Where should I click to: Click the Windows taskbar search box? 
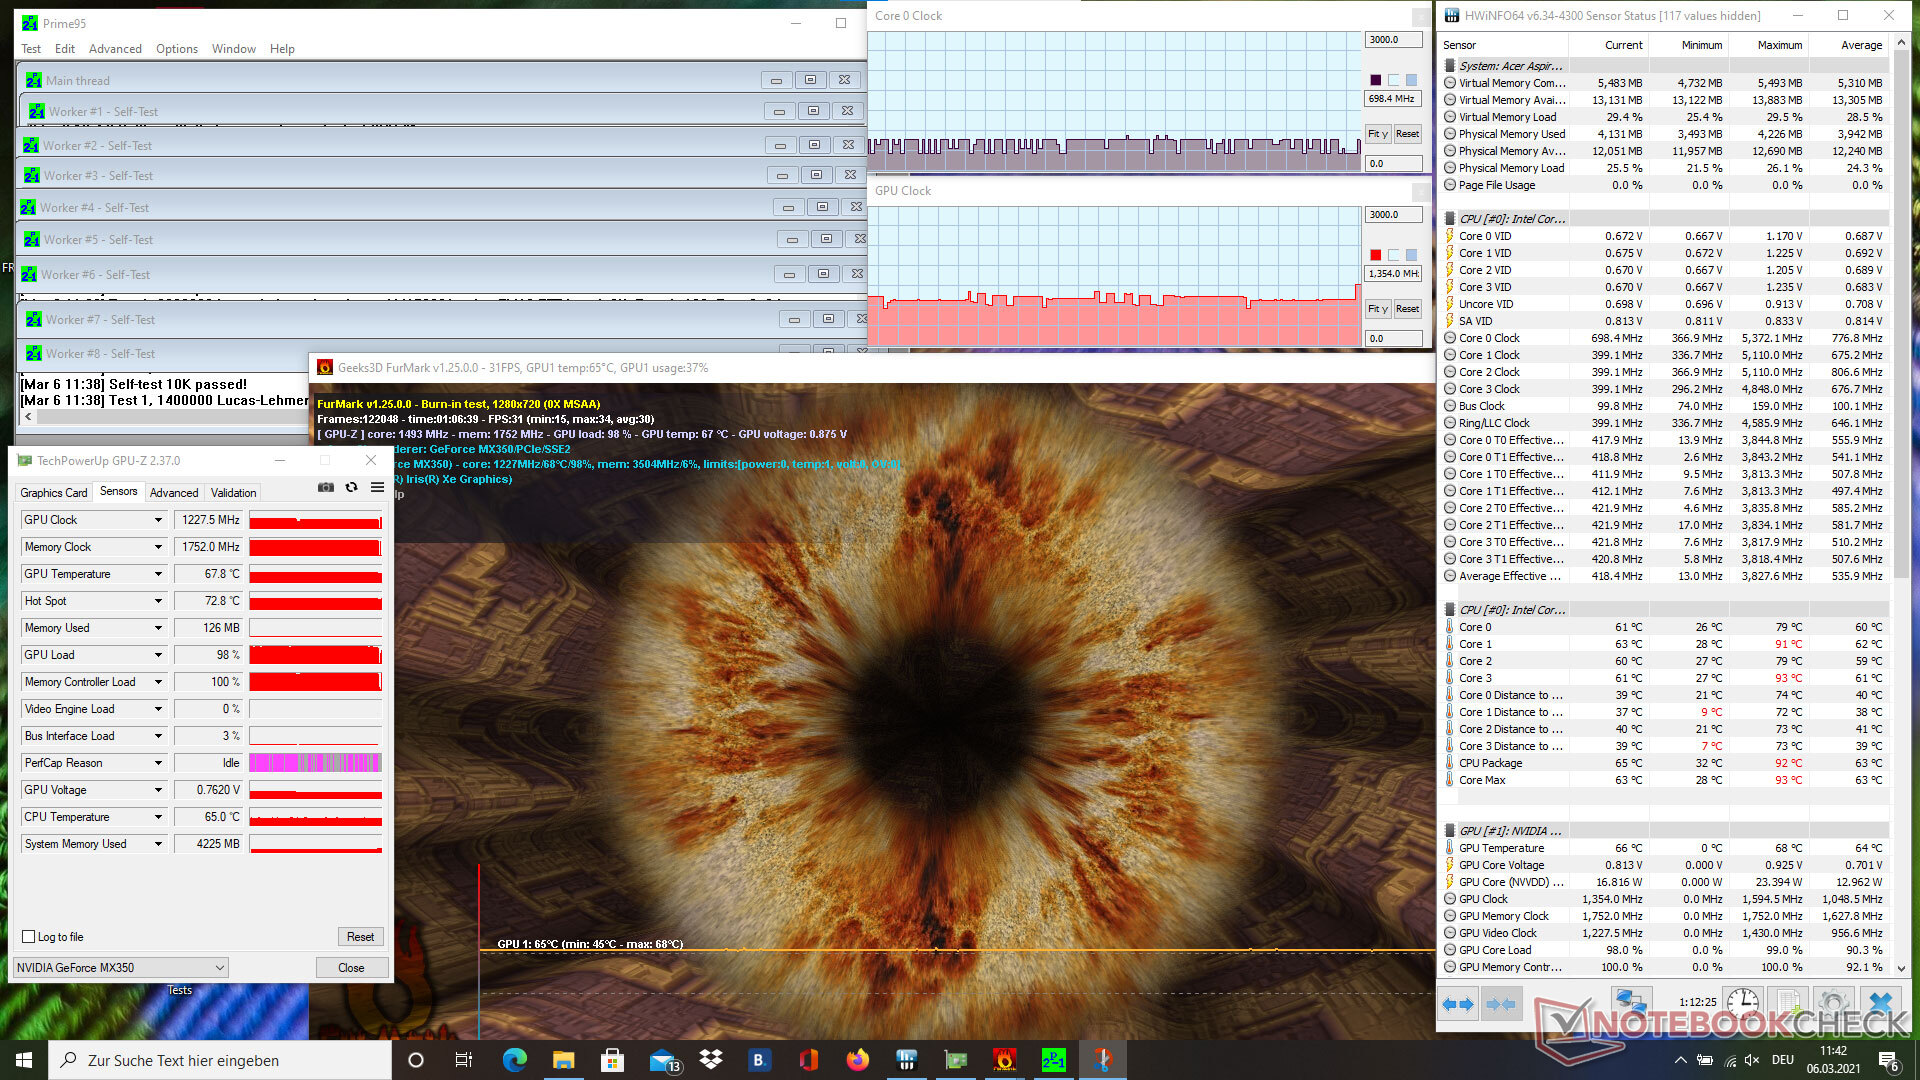[220, 1060]
